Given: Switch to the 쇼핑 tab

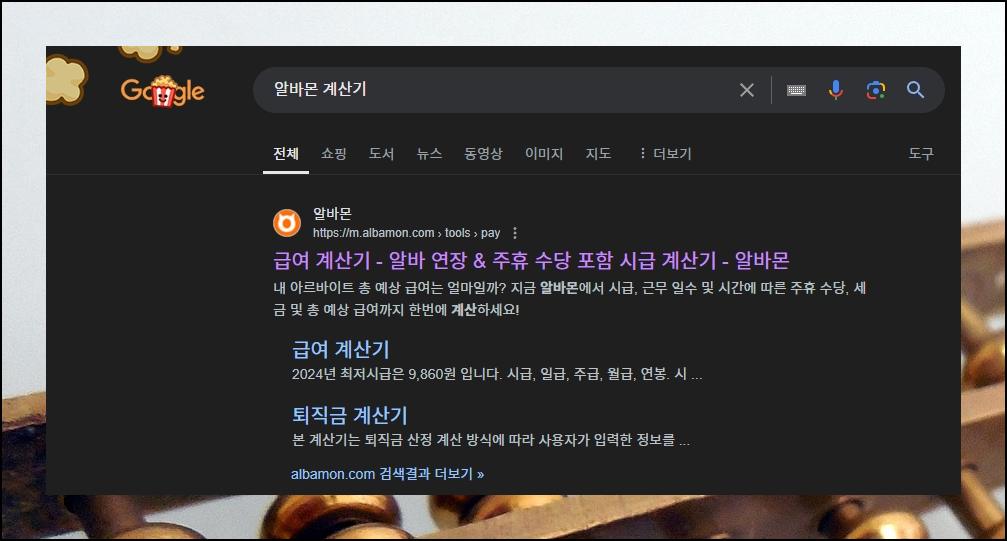Looking at the screenshot, I should point(333,154).
